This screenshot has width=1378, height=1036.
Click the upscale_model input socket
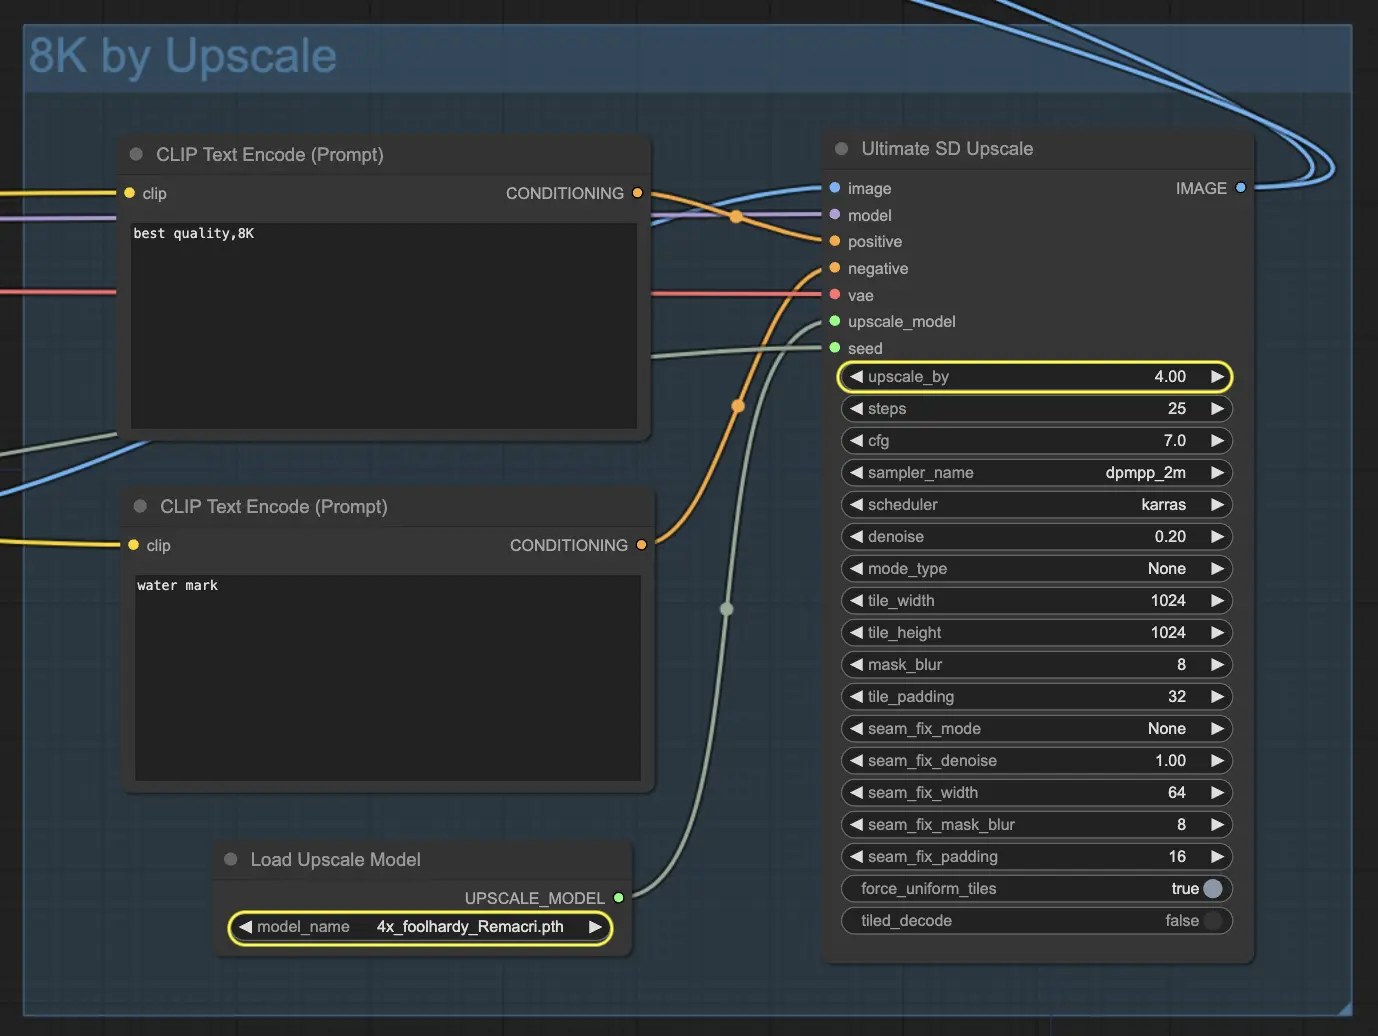(835, 321)
